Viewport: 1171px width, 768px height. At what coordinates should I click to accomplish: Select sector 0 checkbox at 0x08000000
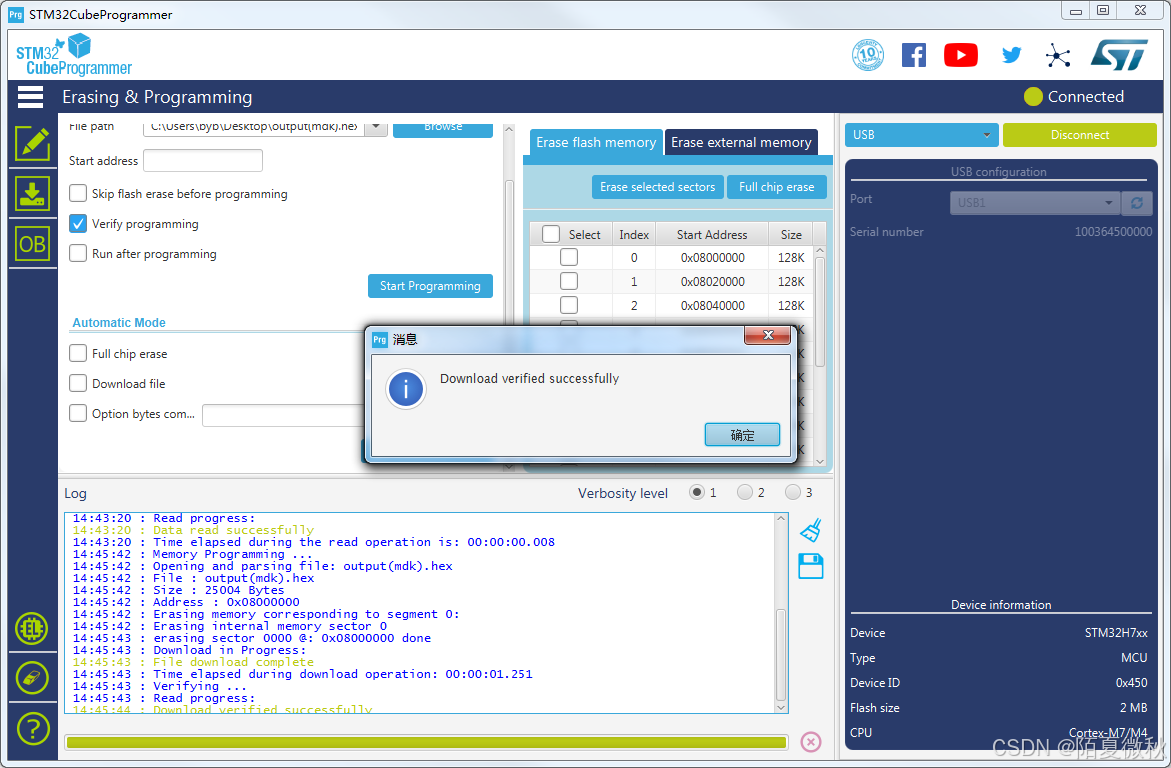click(x=569, y=257)
